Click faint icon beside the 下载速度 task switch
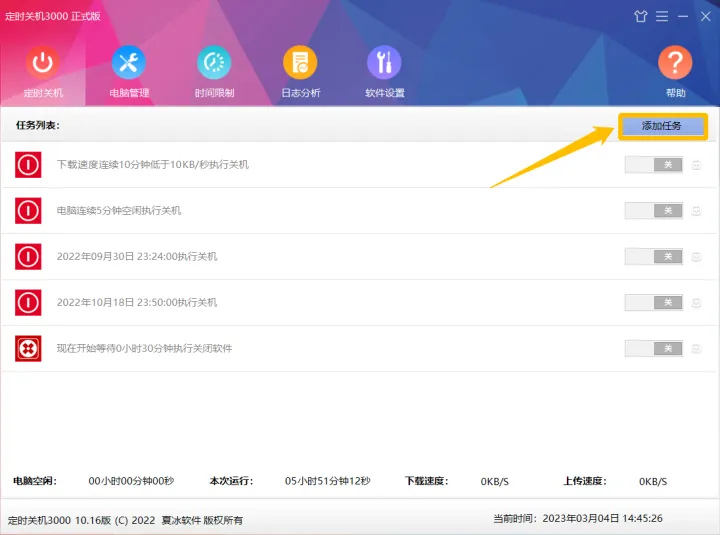Image resolution: width=720 pixels, height=535 pixels. pos(696,165)
